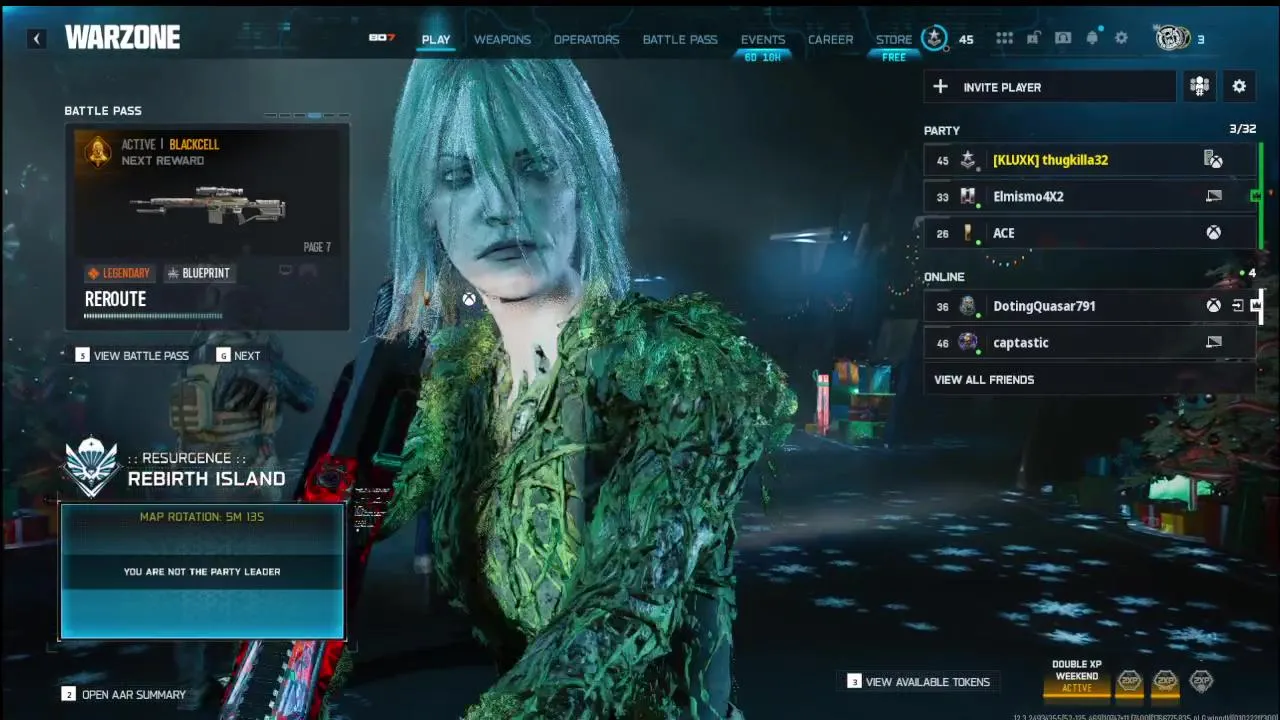This screenshot has height=720, width=1280.
Task: Click the REROUTE progress bar
Action: [x=153, y=316]
